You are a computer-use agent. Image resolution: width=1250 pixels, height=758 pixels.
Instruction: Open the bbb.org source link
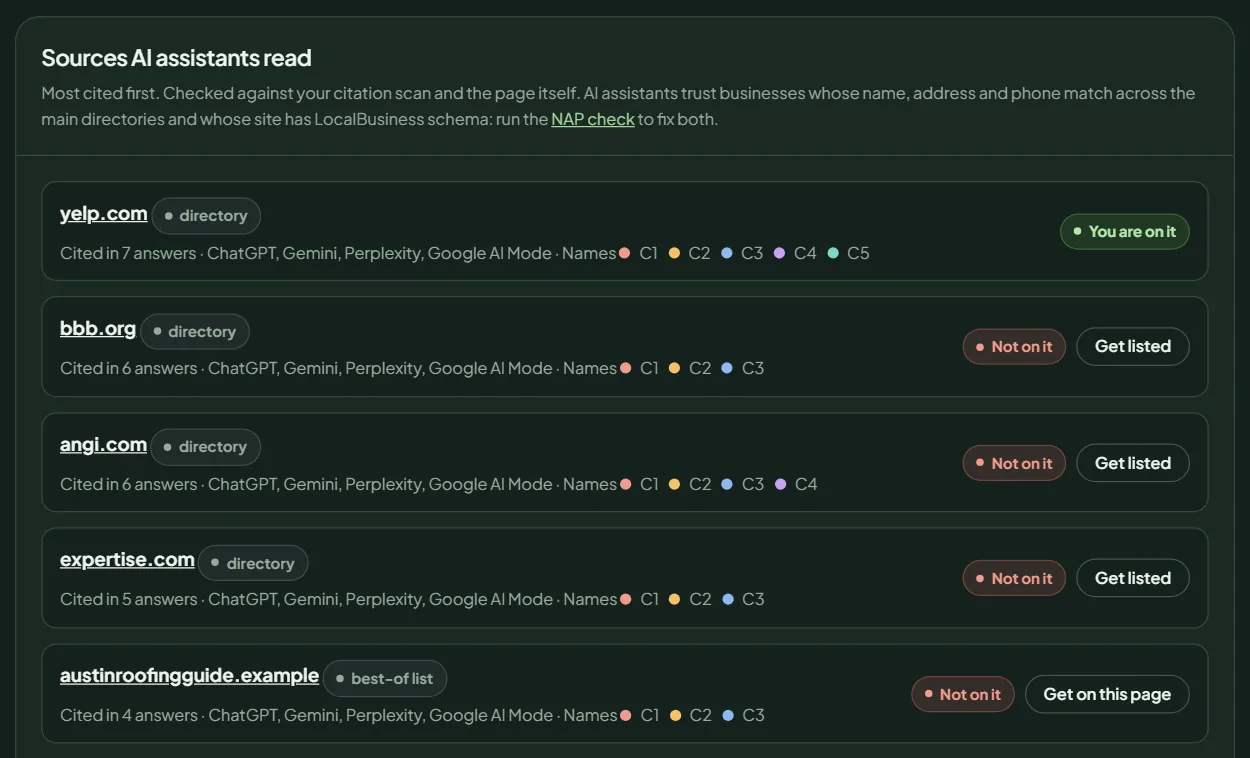98,329
